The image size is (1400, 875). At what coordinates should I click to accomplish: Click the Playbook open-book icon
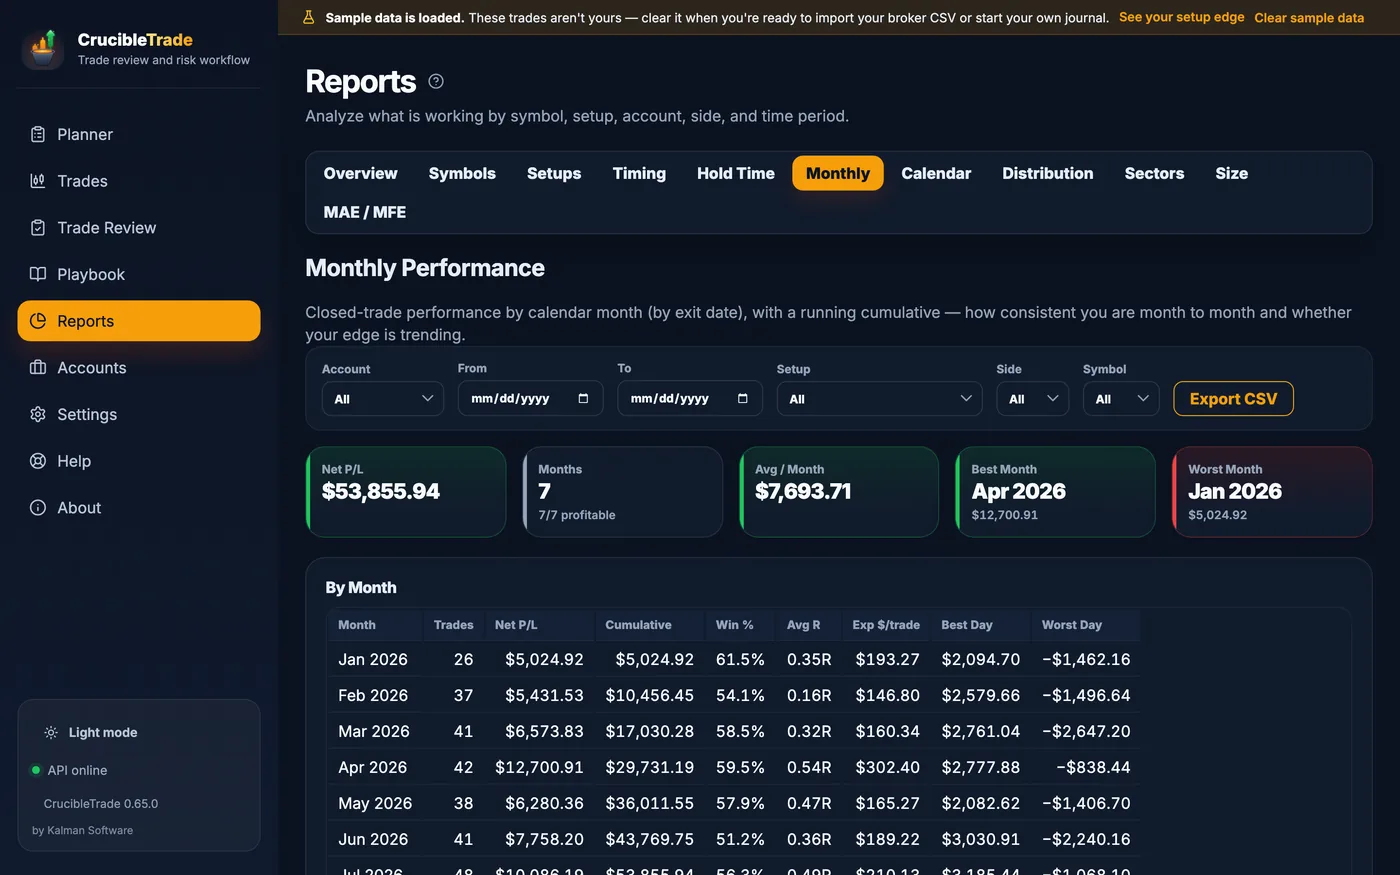38,274
